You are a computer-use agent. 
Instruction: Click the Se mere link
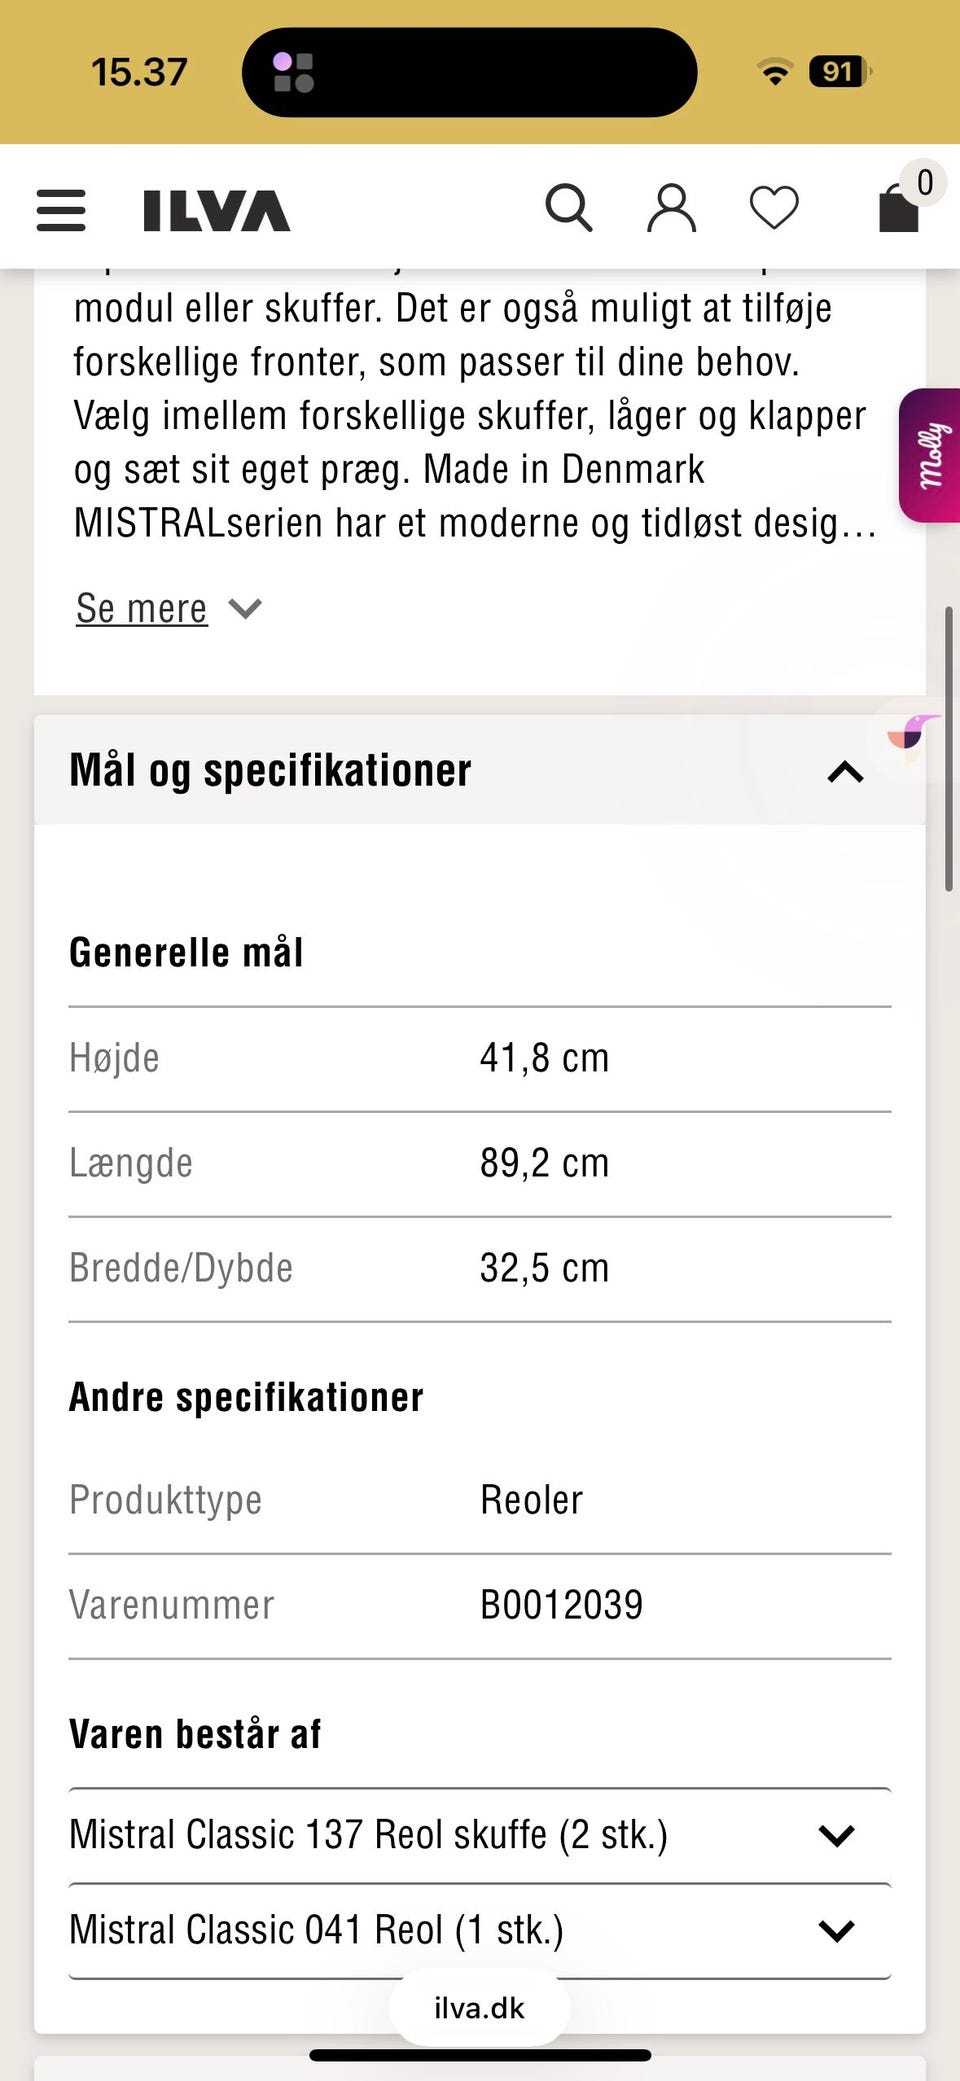pos(141,608)
